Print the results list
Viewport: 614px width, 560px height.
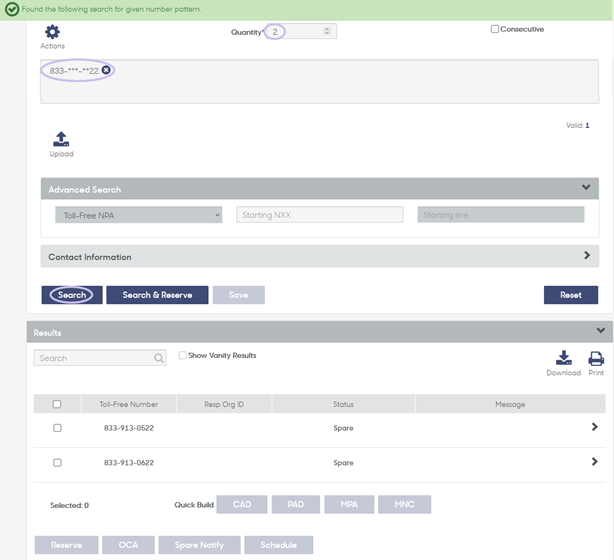pos(596,358)
